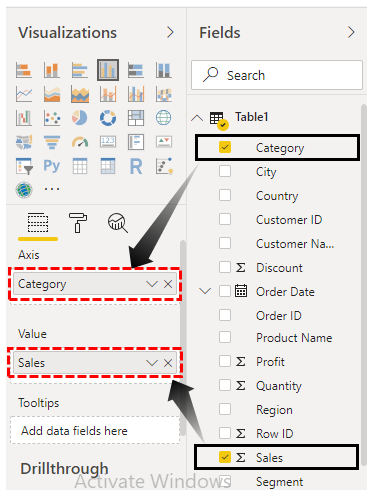Image resolution: width=372 pixels, height=495 pixels.
Task: Select Line and stacked column chart visual
Action: point(108,94)
